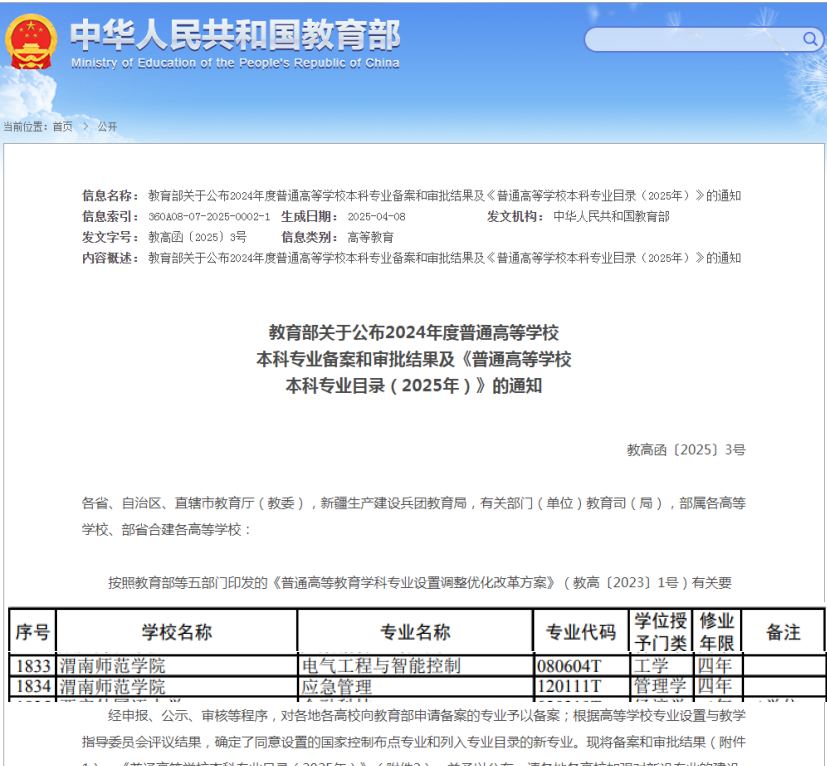The height and width of the screenshot is (766, 827).
Task: Open the 首页 breadcrumb link
Action: pyautogui.click(x=62, y=127)
